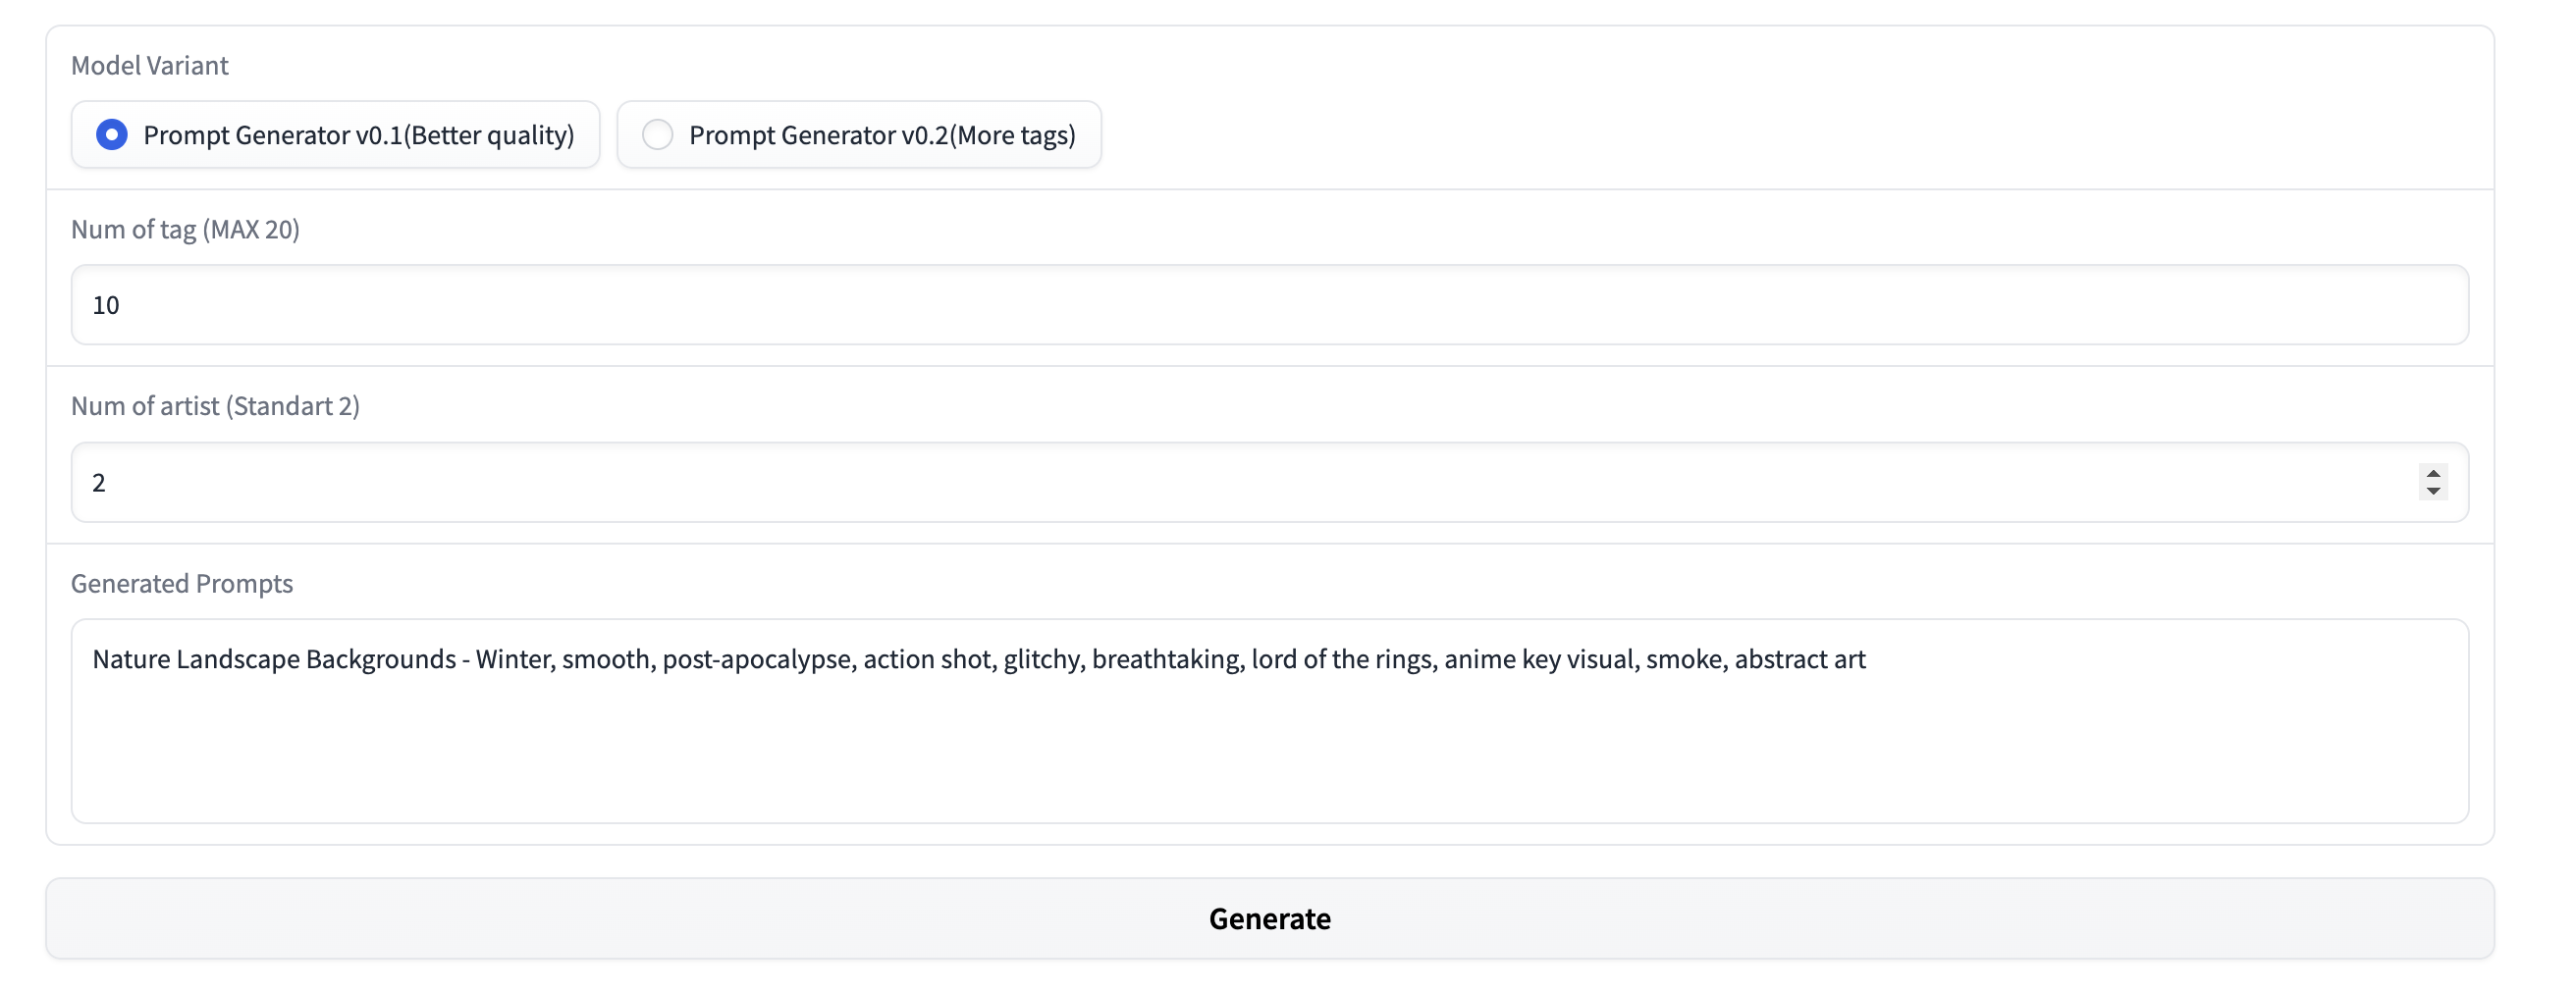Select Prompt Generator v0.1 radio button
The height and width of the screenshot is (993, 2576).
112,135
